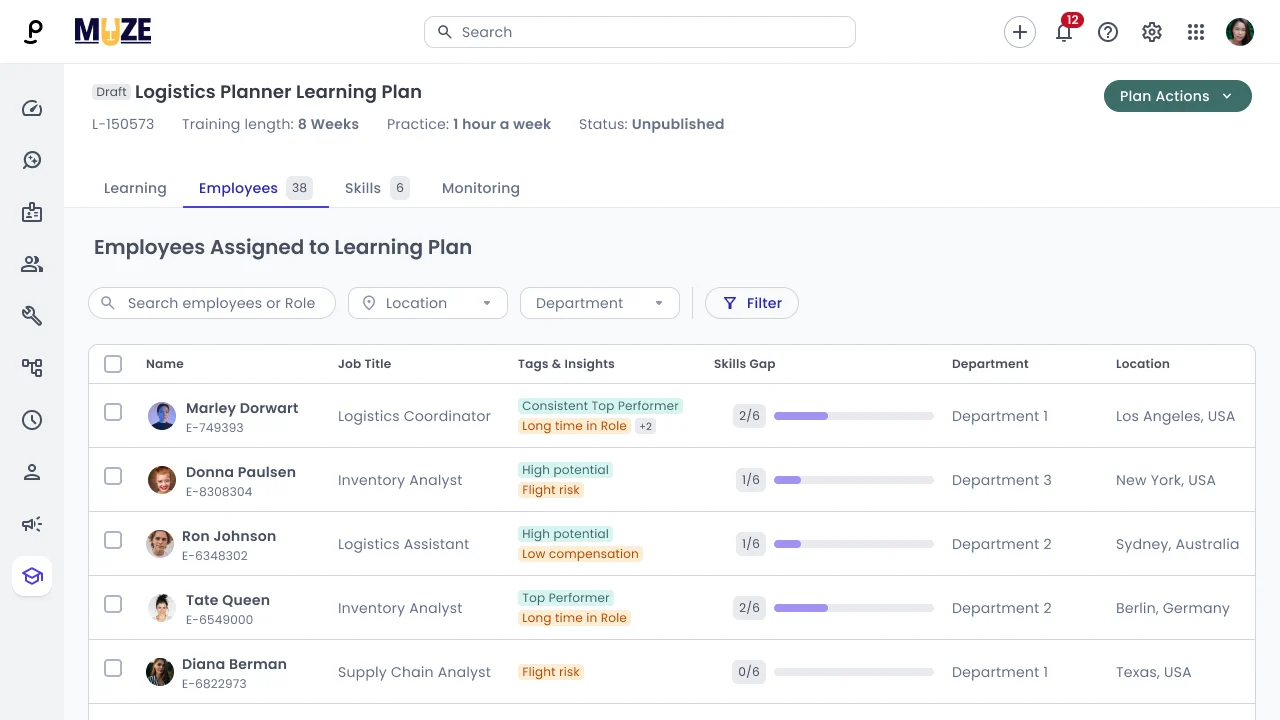The image size is (1280, 720).
Task: Click the Filter button
Action: (x=752, y=303)
